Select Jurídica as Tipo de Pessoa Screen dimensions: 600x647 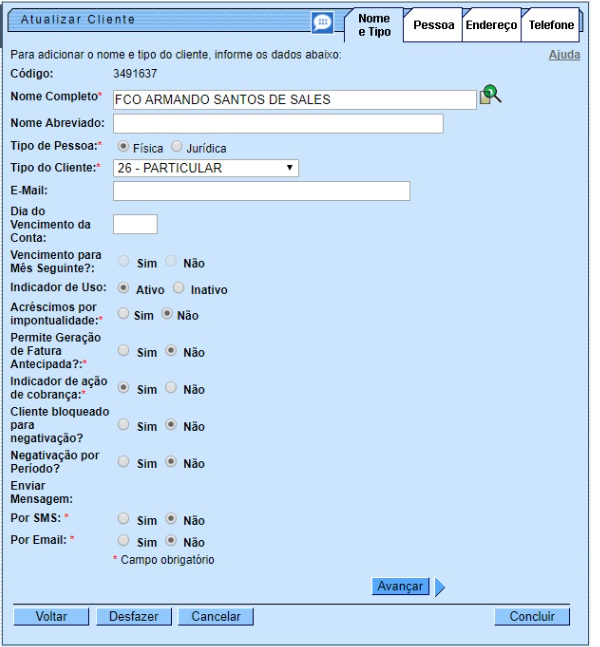[x=177, y=146]
